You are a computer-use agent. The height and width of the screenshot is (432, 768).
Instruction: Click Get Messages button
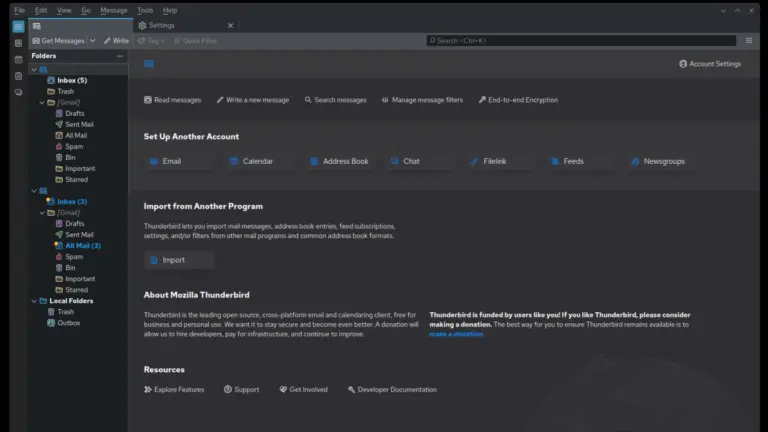coord(58,41)
